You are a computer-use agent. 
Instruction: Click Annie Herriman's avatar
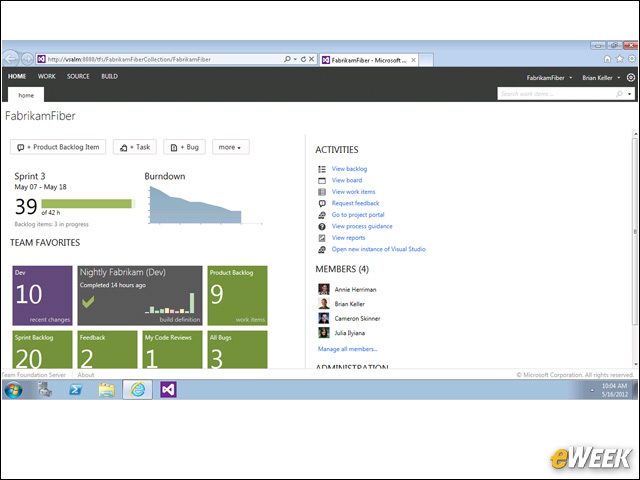tap(324, 289)
